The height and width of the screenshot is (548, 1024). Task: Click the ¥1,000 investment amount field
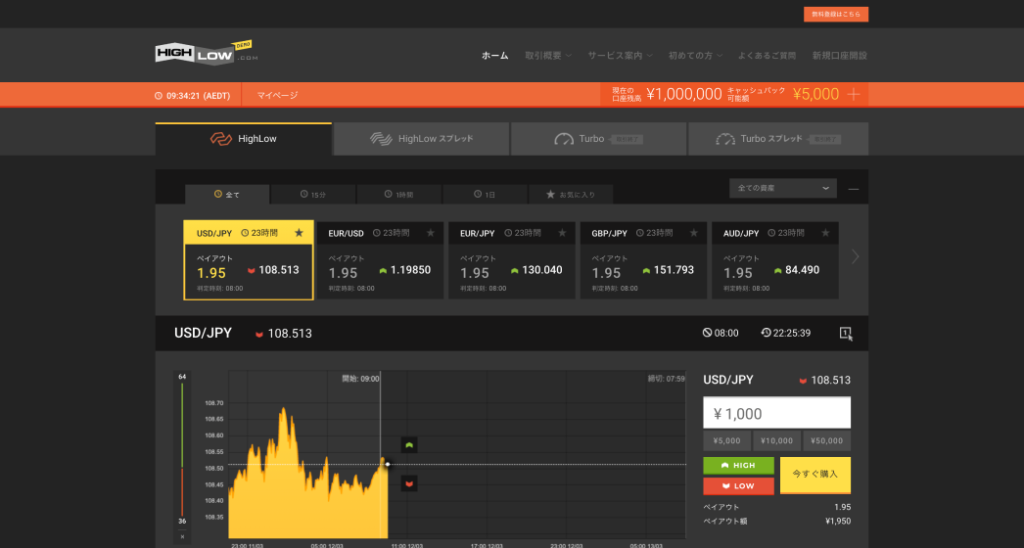(776, 413)
